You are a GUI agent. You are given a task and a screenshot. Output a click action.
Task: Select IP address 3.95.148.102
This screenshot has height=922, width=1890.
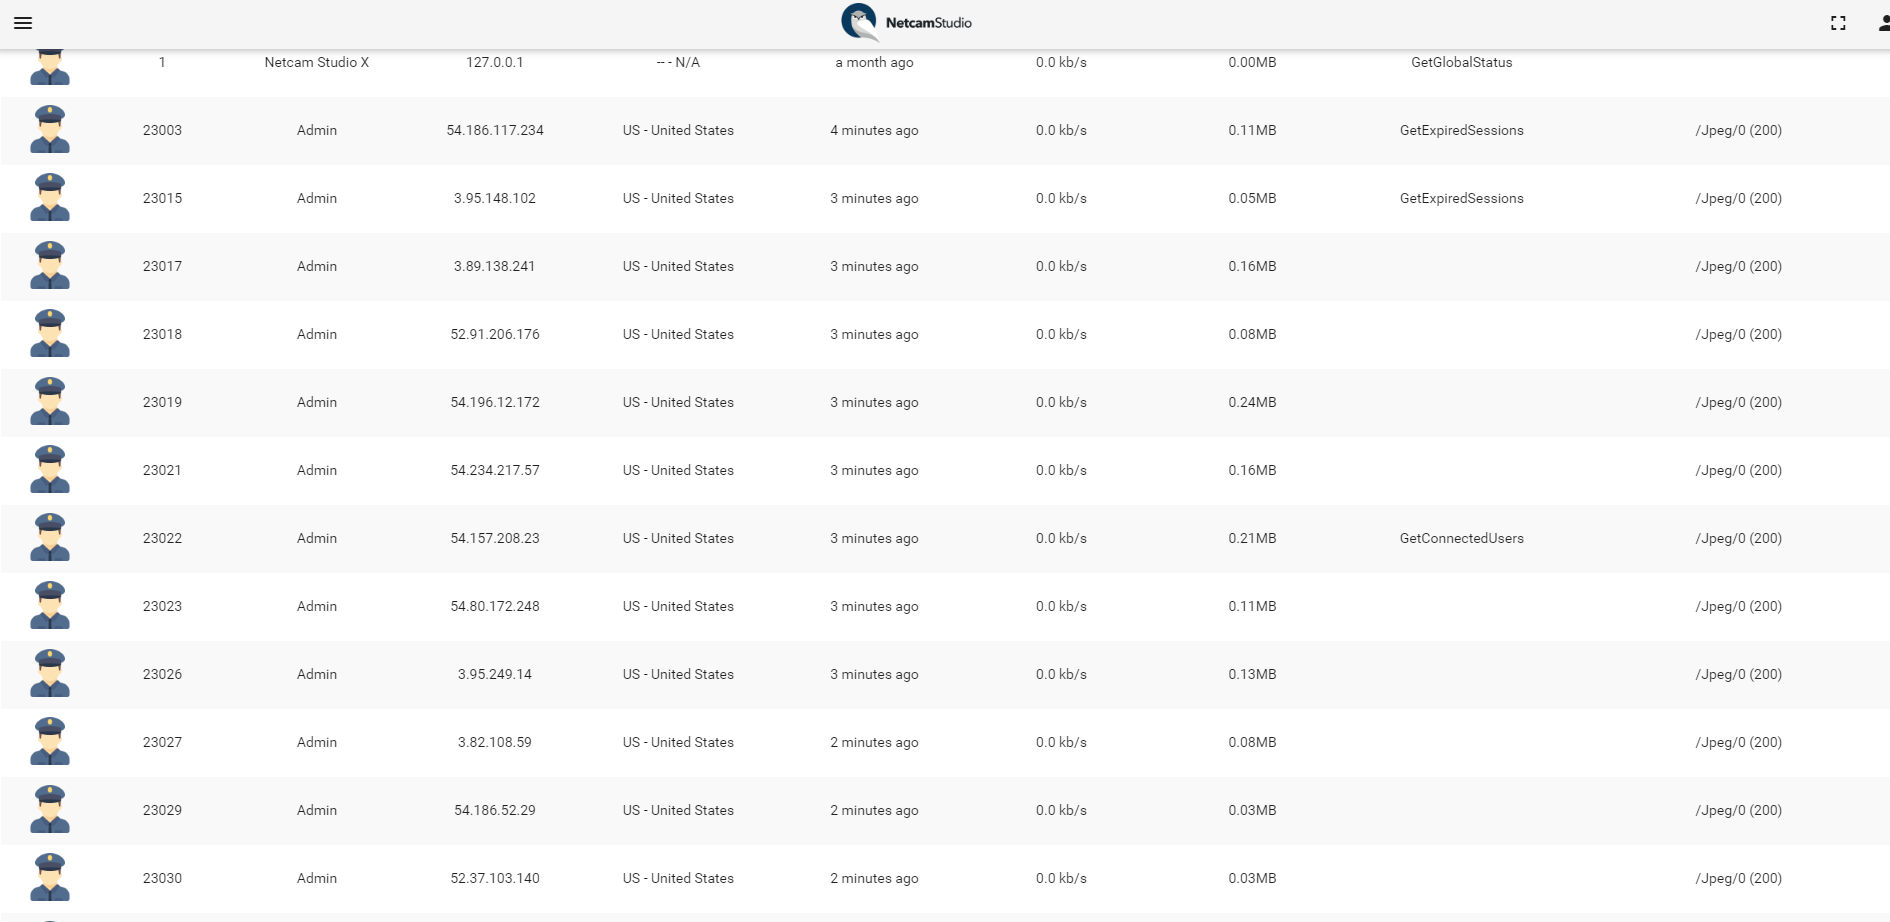click(x=495, y=198)
